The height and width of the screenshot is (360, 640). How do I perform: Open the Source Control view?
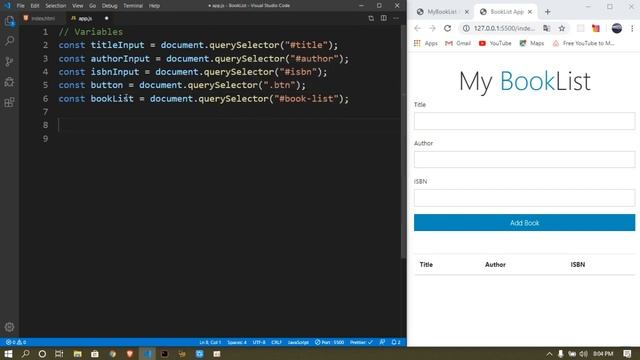point(9,61)
